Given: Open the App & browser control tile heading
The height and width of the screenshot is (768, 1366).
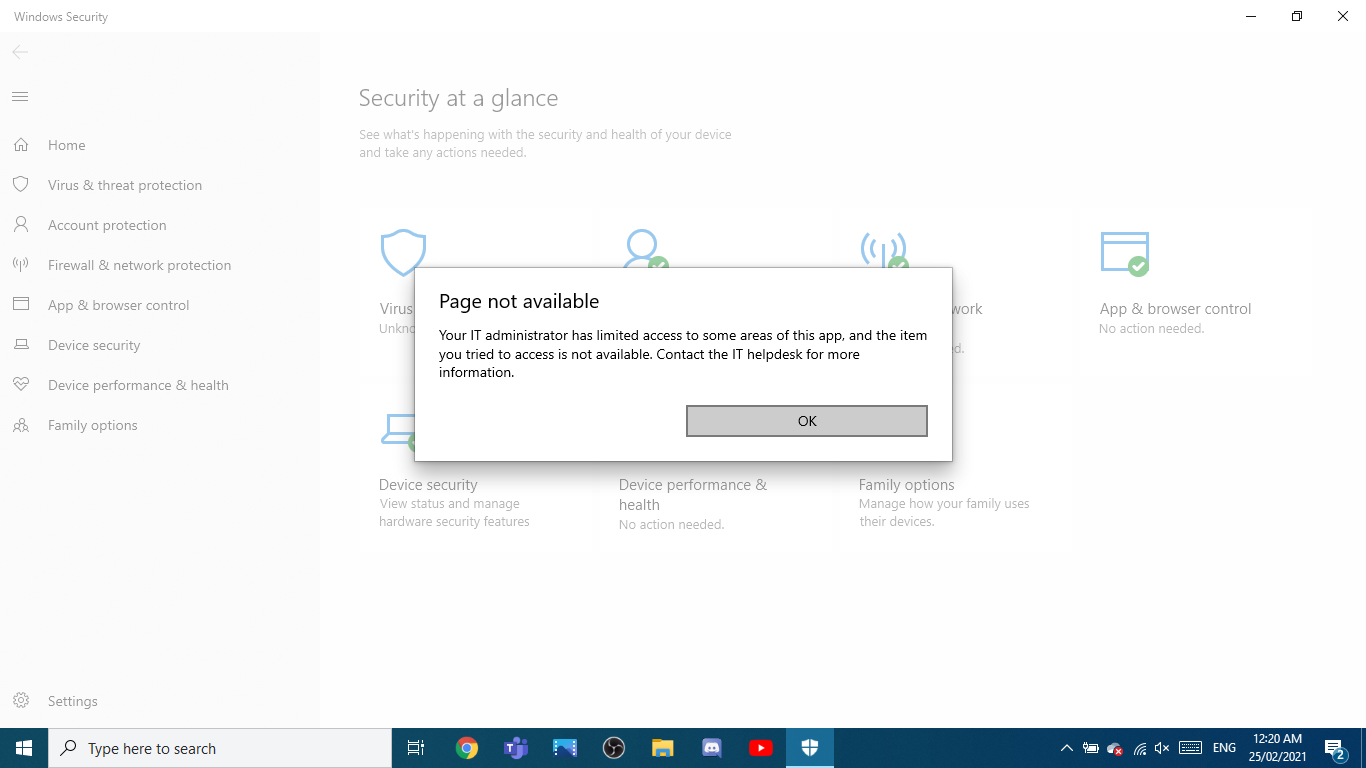Looking at the screenshot, I should coord(1175,309).
